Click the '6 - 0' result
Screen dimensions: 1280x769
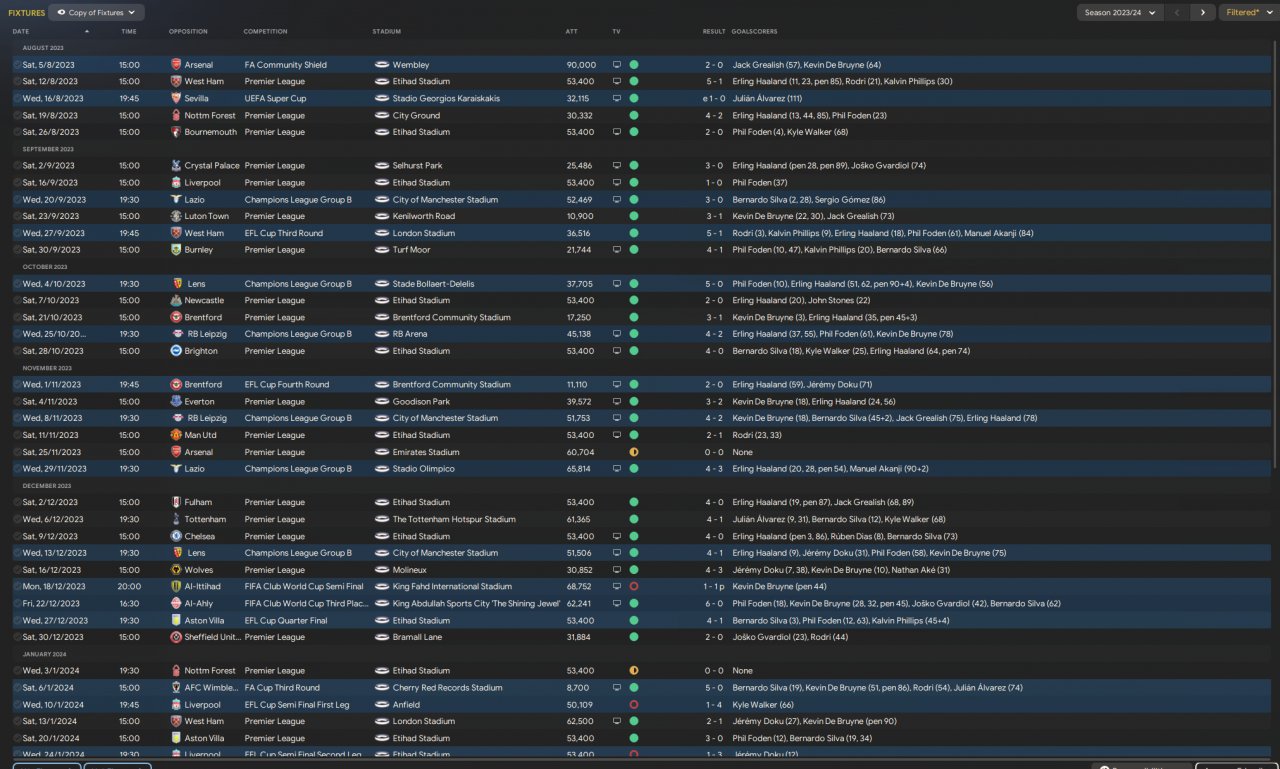point(715,604)
